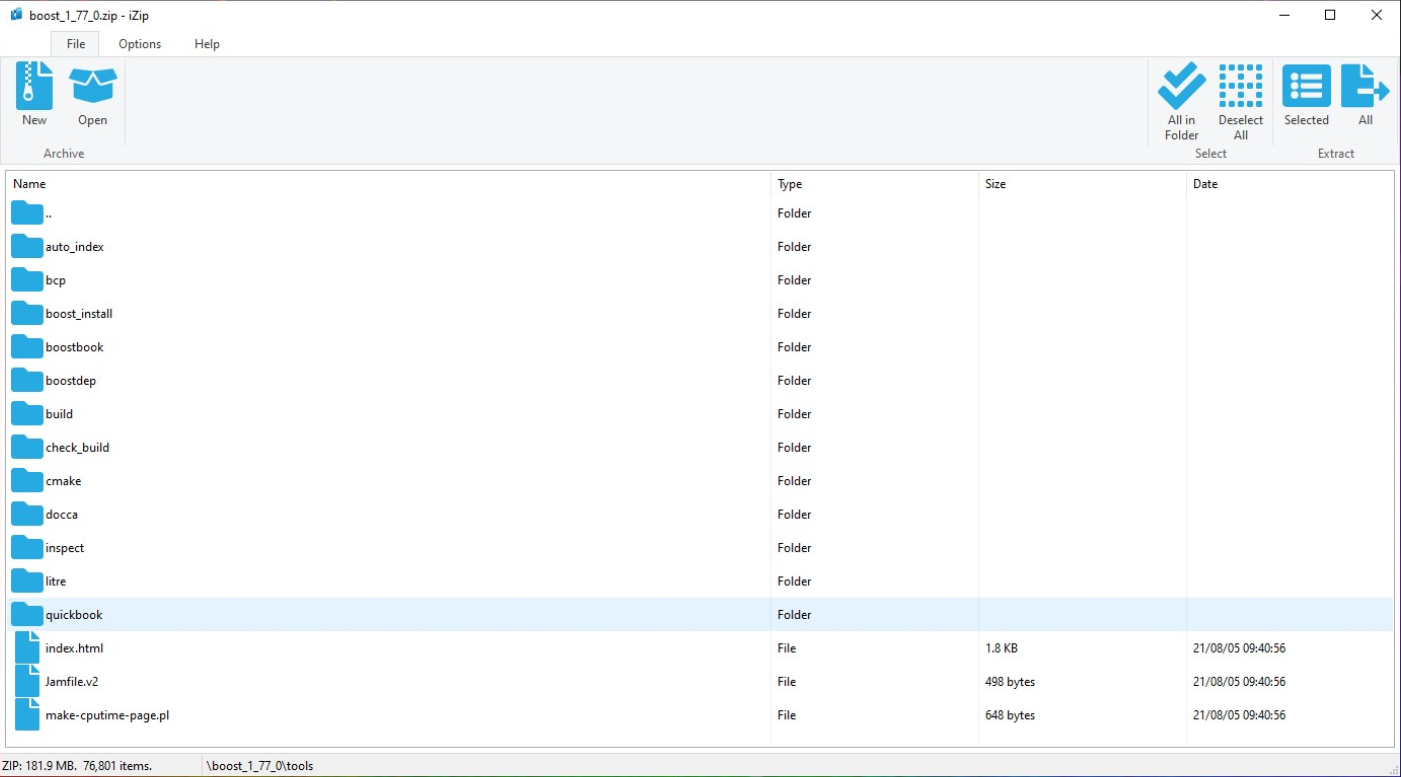Select the auto_index row name

coord(75,247)
